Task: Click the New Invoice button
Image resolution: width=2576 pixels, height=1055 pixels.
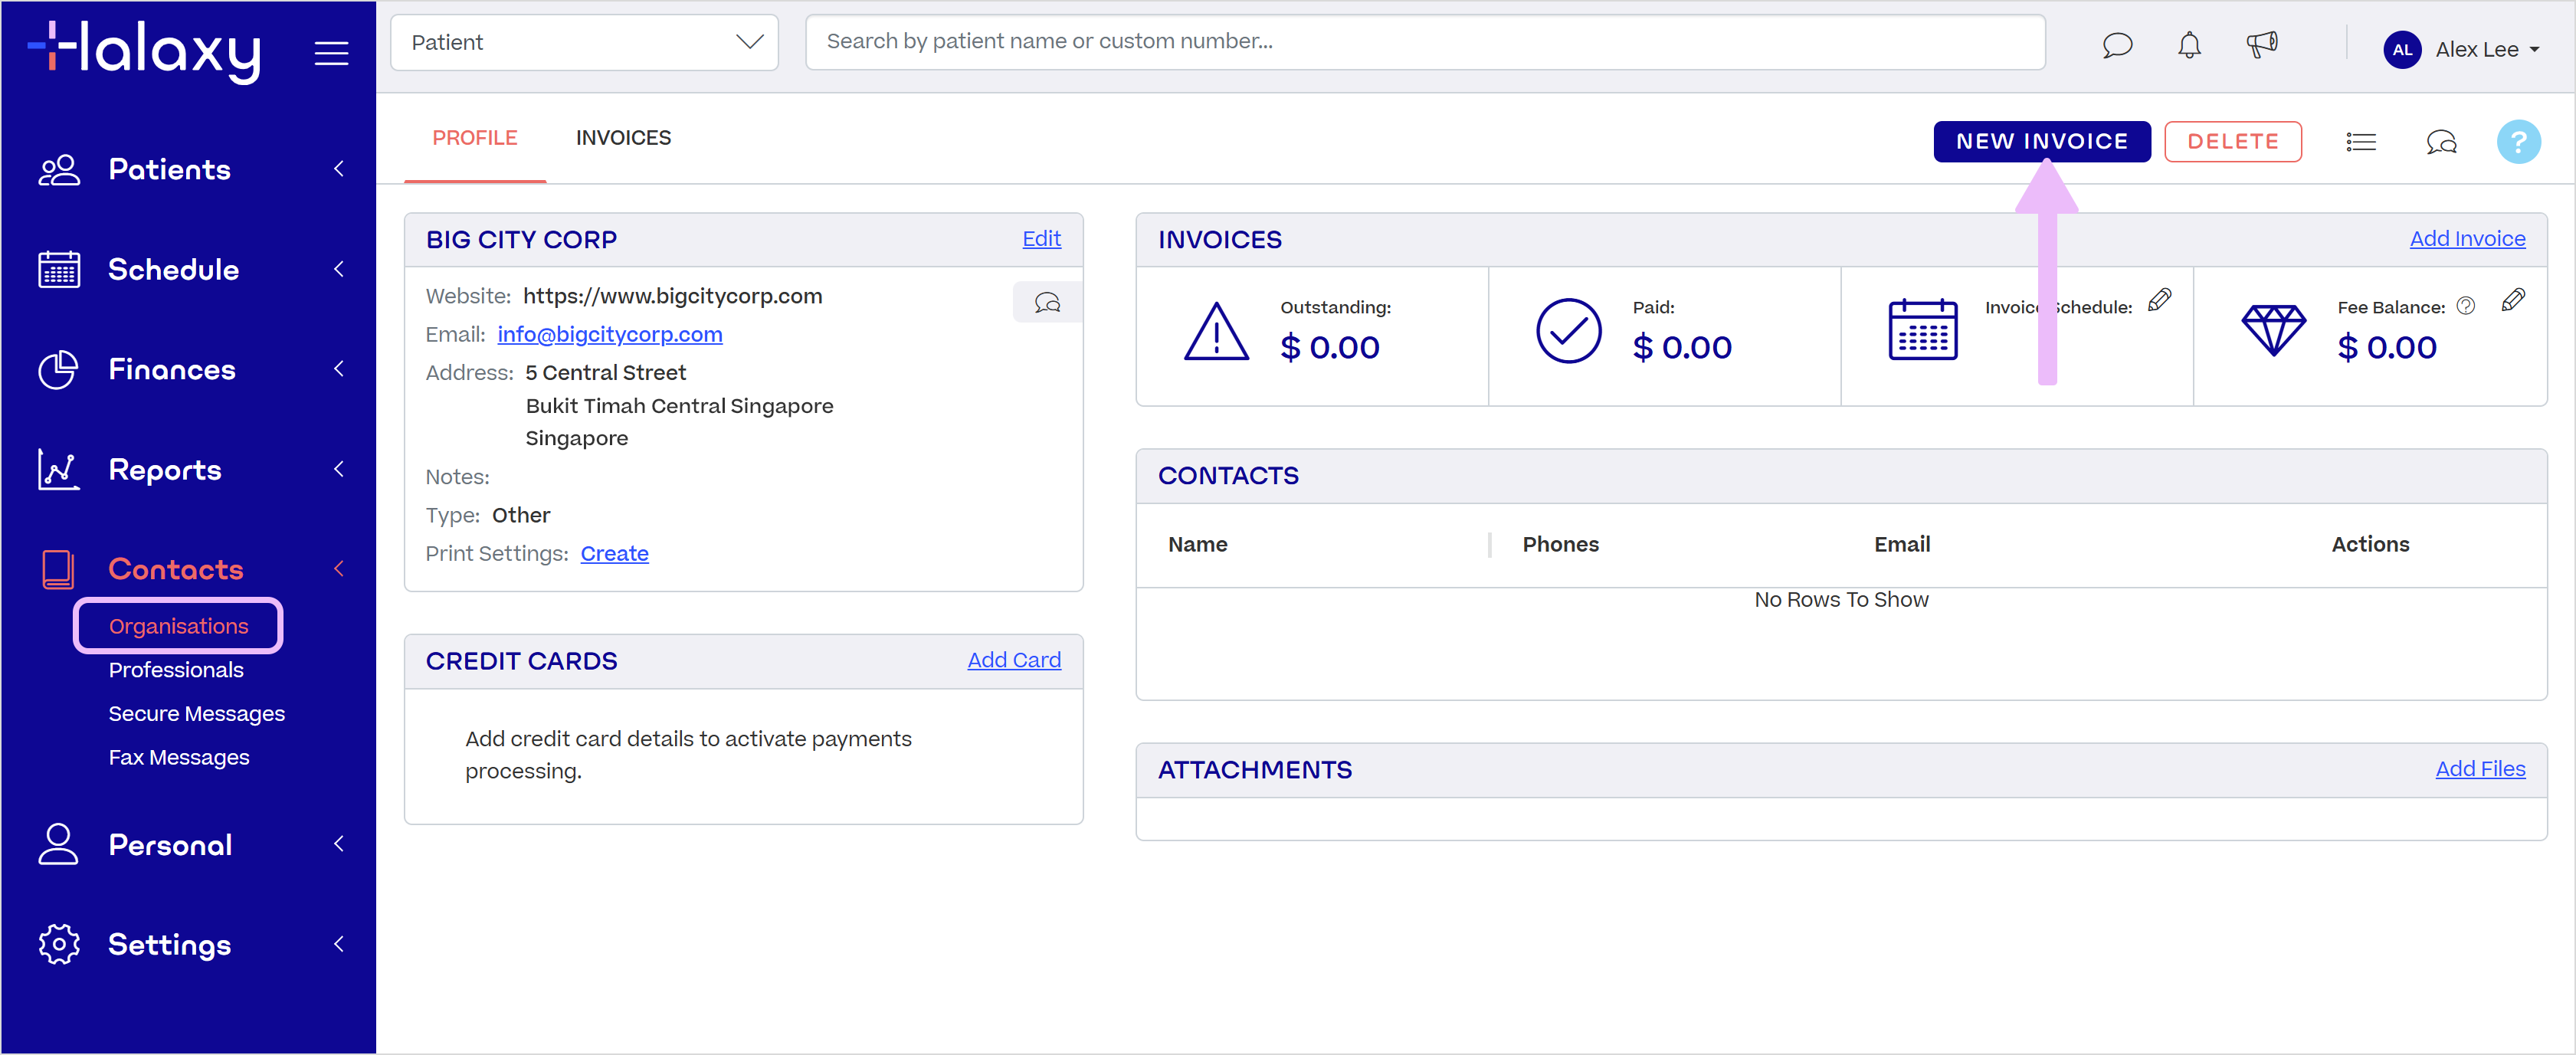Action: click(2041, 142)
